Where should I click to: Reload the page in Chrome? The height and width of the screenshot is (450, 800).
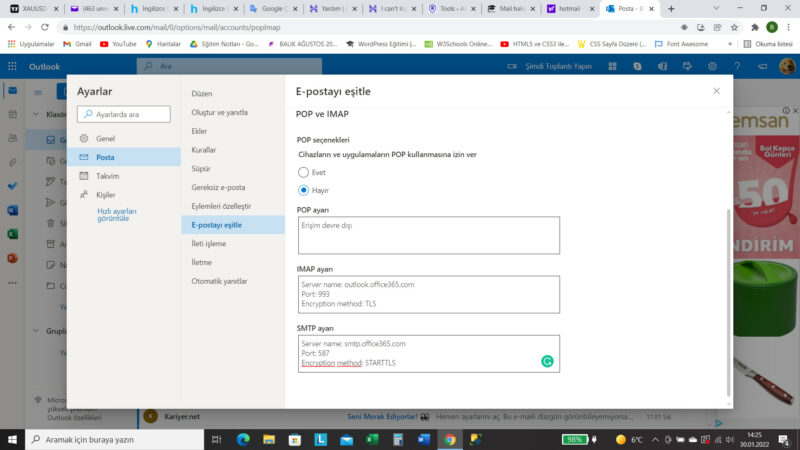coord(45,28)
